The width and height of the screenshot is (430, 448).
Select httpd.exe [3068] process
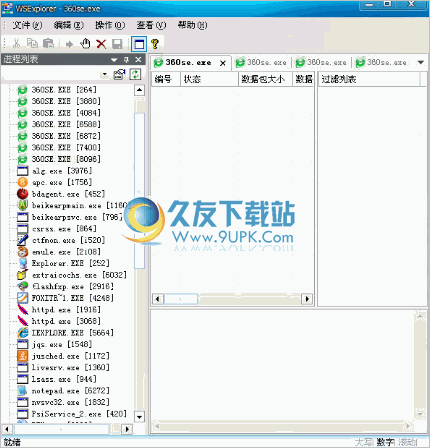66,321
